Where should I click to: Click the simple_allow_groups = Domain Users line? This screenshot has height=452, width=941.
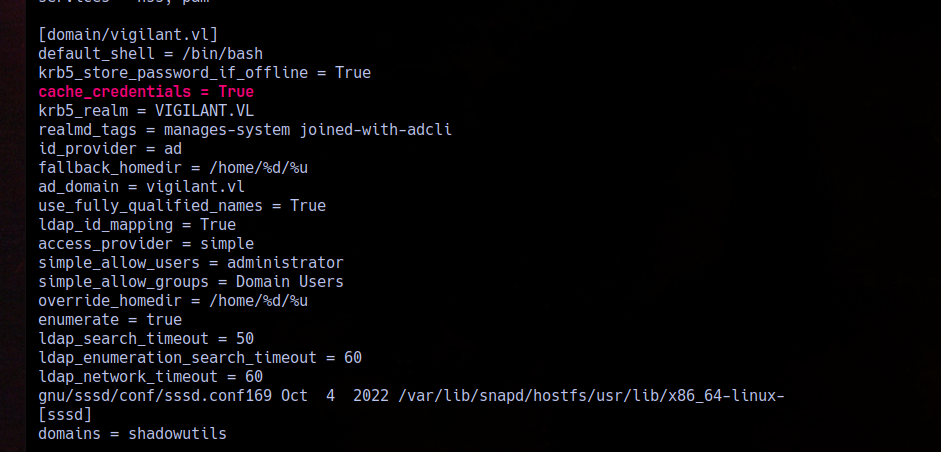point(191,282)
